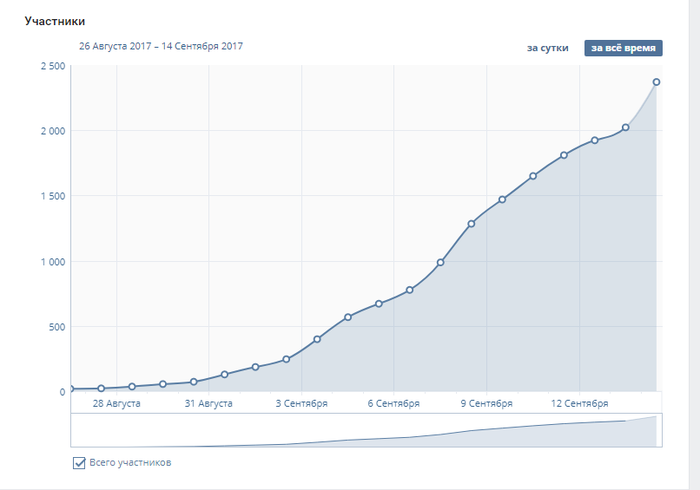The image size is (700, 490).
Task: Click the "28 Августа" axis label
Action: point(117,404)
